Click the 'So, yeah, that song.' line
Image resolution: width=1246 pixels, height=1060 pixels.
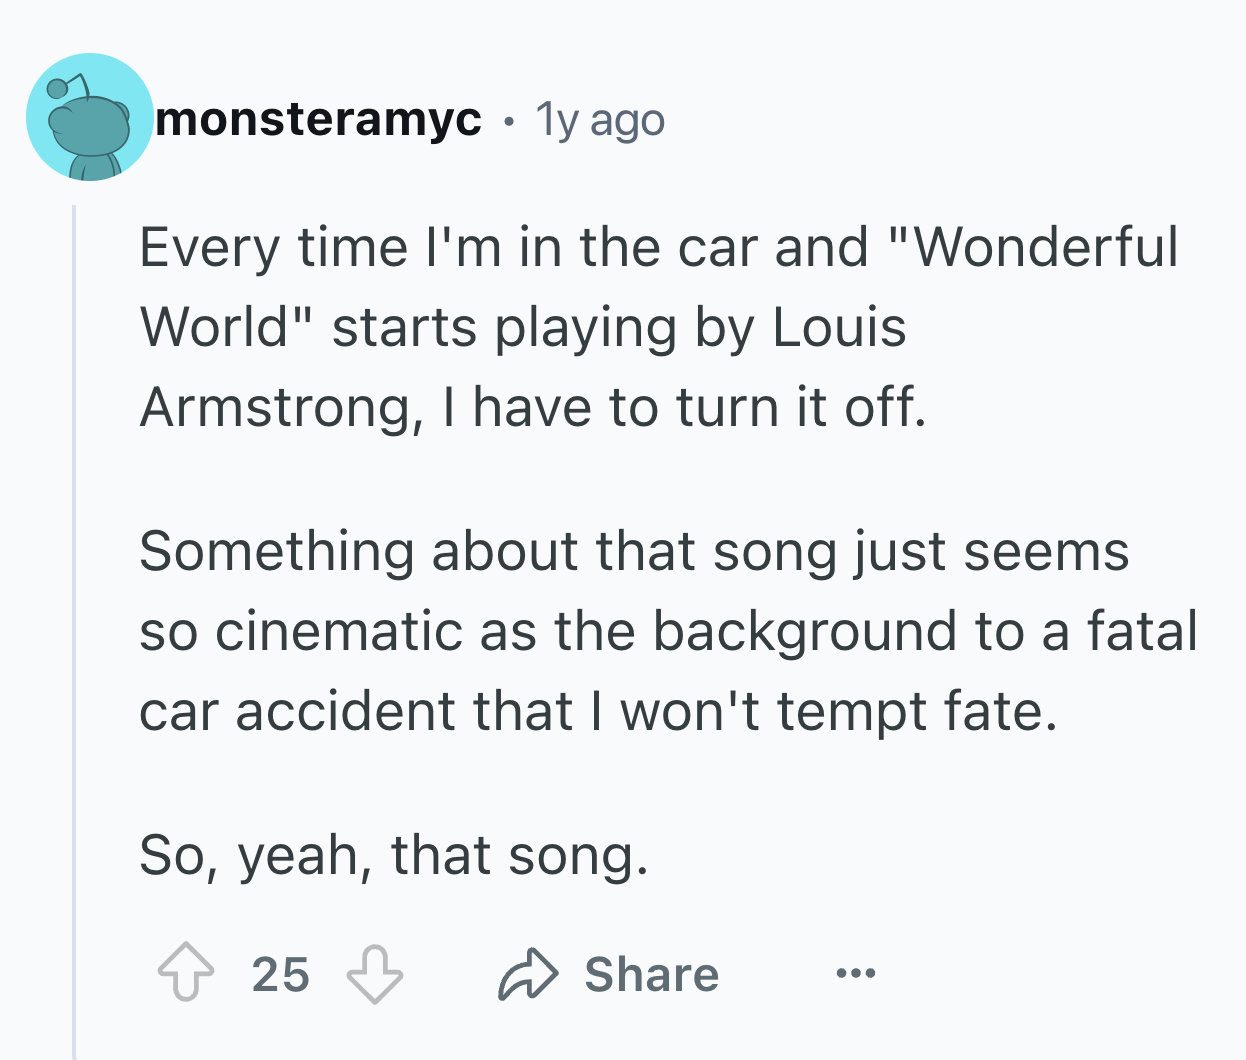pyautogui.click(x=394, y=856)
